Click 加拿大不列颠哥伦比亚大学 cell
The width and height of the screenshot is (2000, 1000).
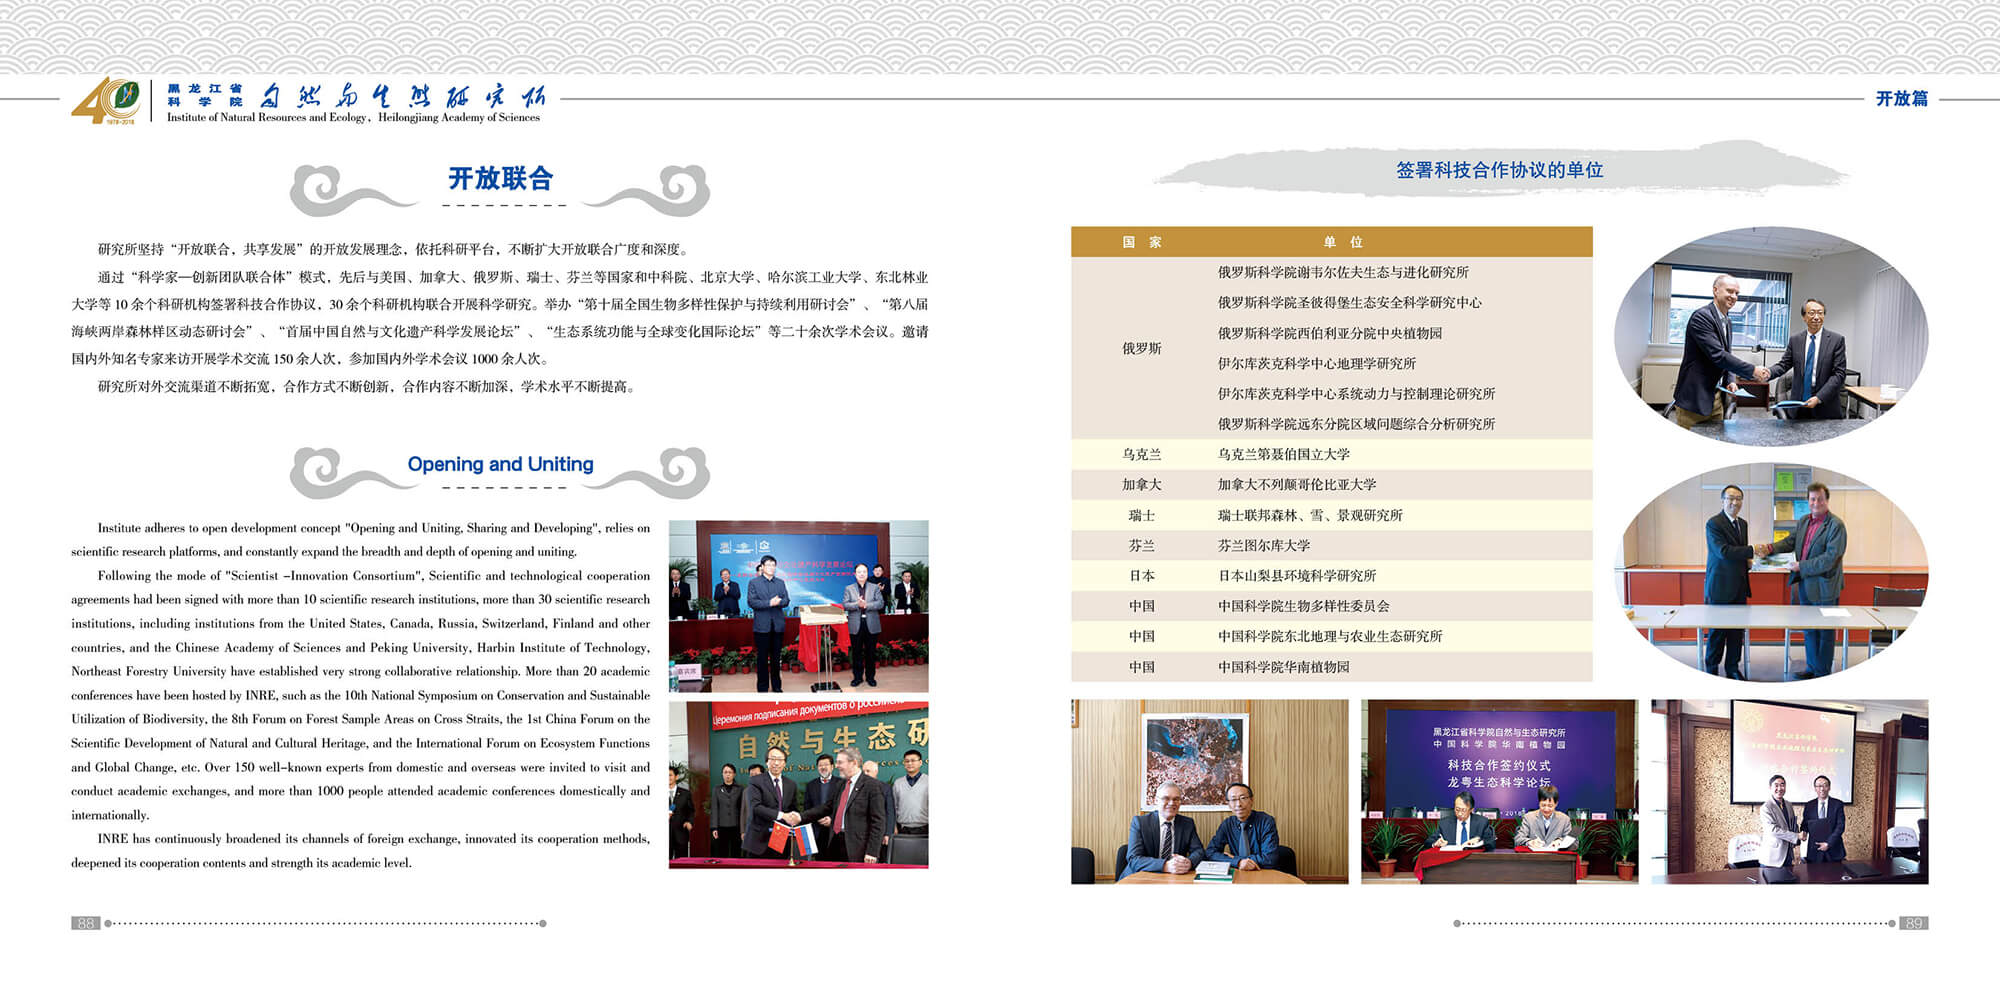pyautogui.click(x=1296, y=484)
